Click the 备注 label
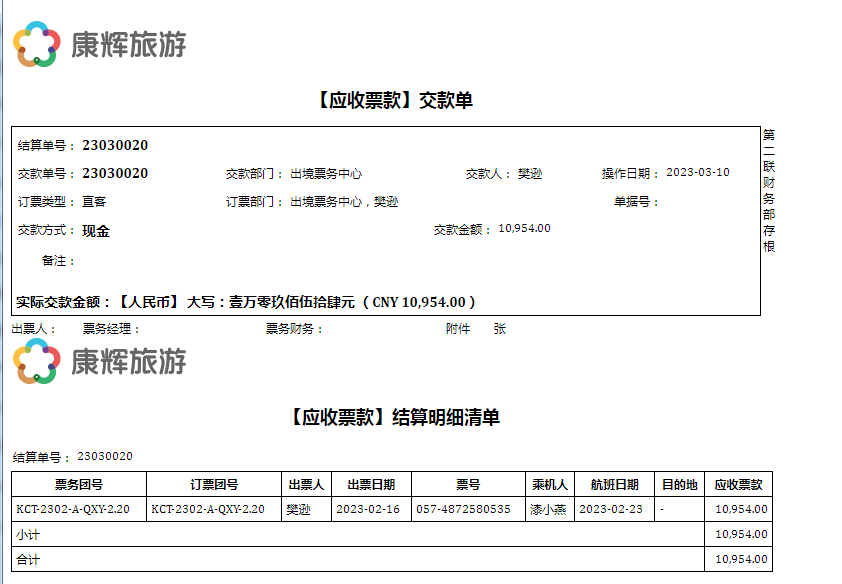This screenshot has height=584, width=842. tap(58, 260)
